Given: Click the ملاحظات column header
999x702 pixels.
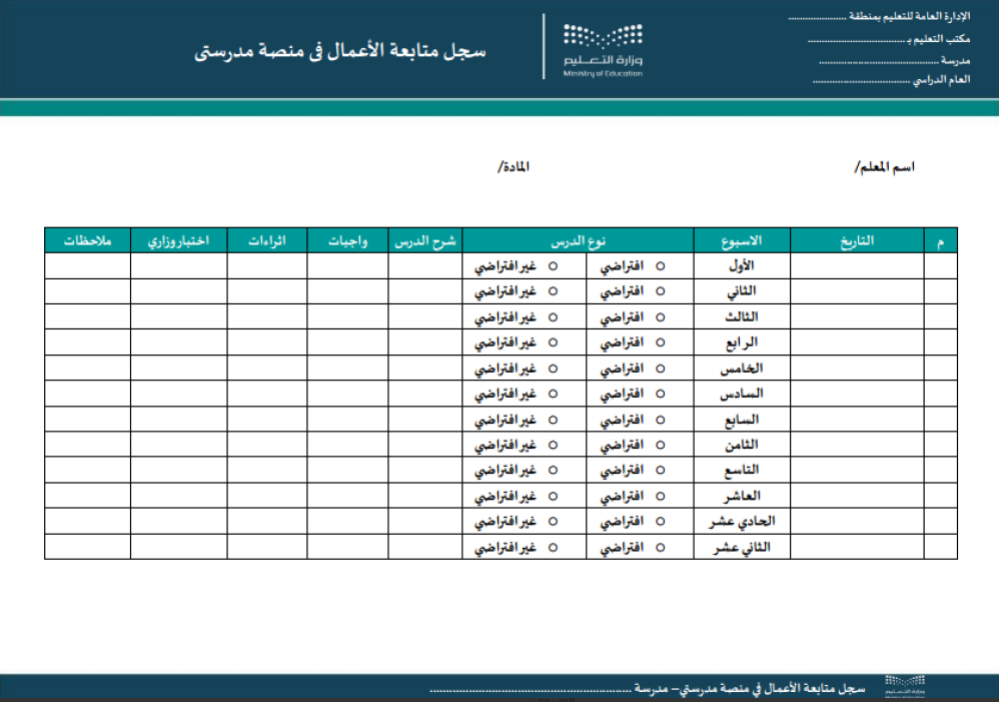Looking at the screenshot, I should click(87, 240).
